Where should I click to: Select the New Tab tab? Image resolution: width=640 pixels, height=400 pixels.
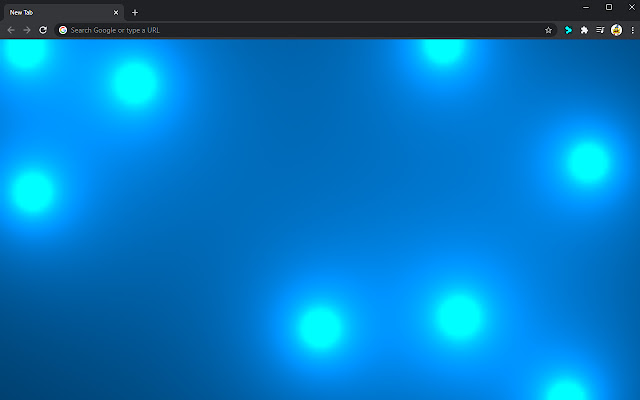[x=64, y=13]
